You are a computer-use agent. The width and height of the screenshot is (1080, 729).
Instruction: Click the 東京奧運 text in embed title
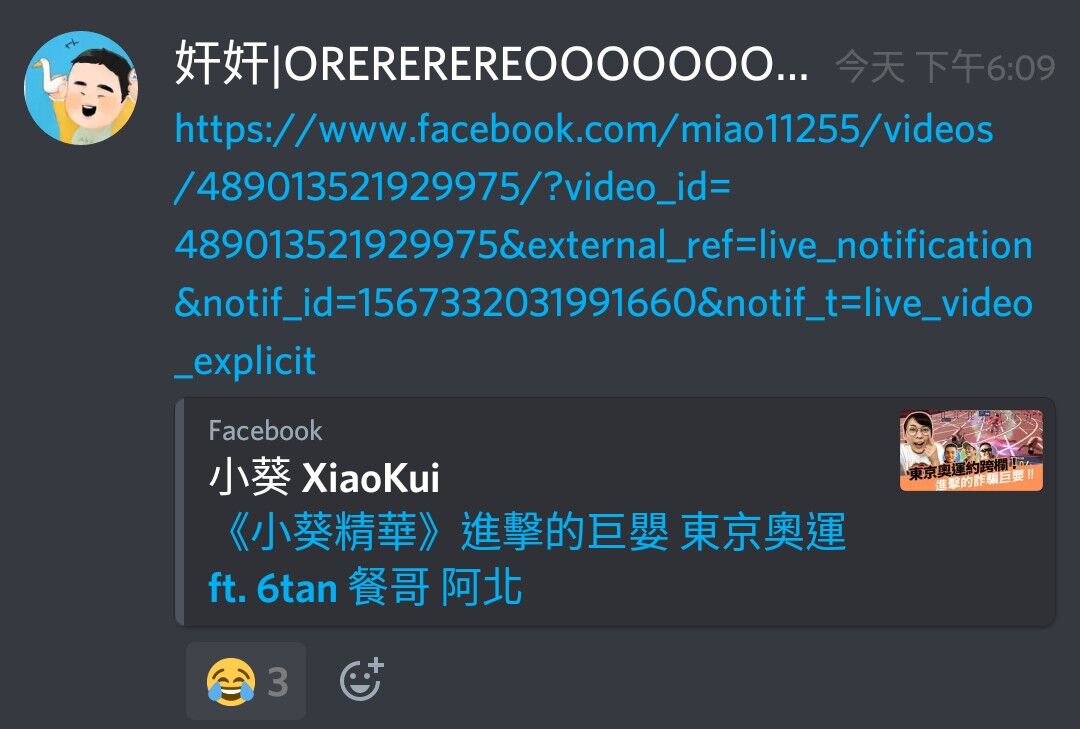763,532
